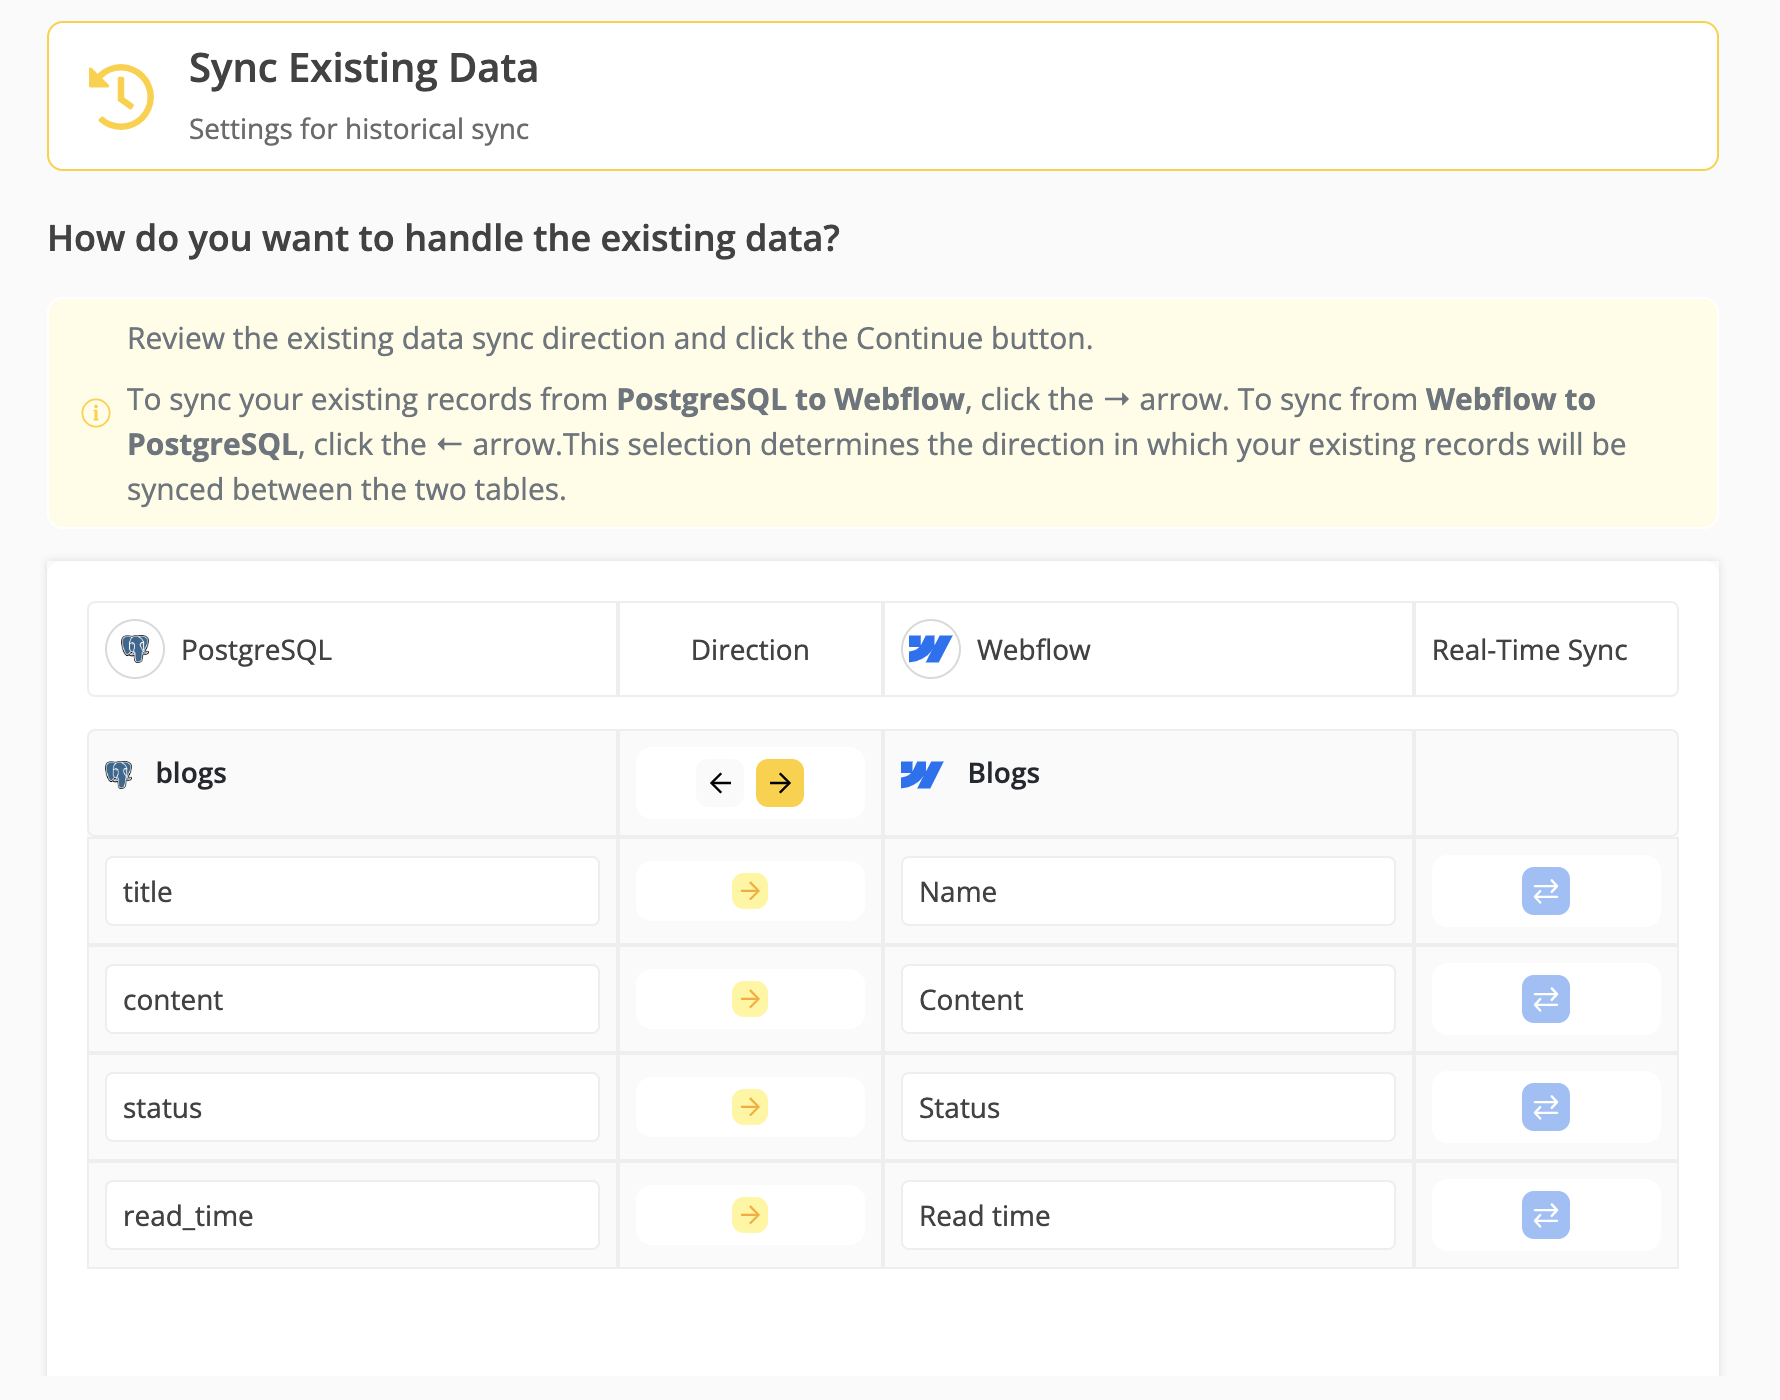Select left arrow to sync Webflow to PostgreSQL

(720, 783)
